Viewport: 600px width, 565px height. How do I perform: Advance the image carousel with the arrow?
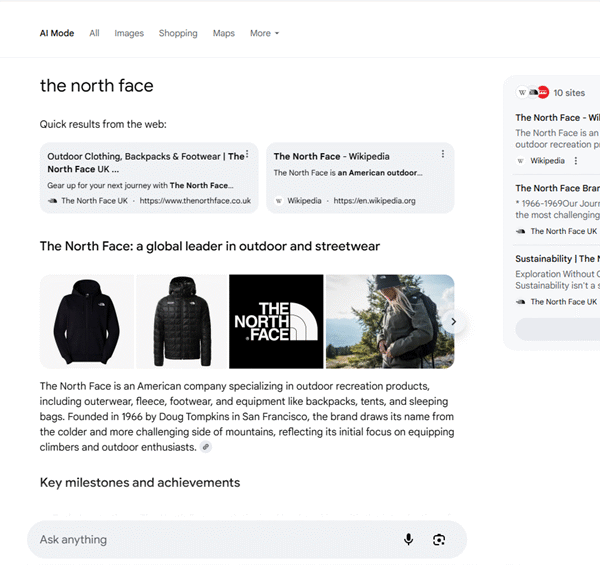454,322
